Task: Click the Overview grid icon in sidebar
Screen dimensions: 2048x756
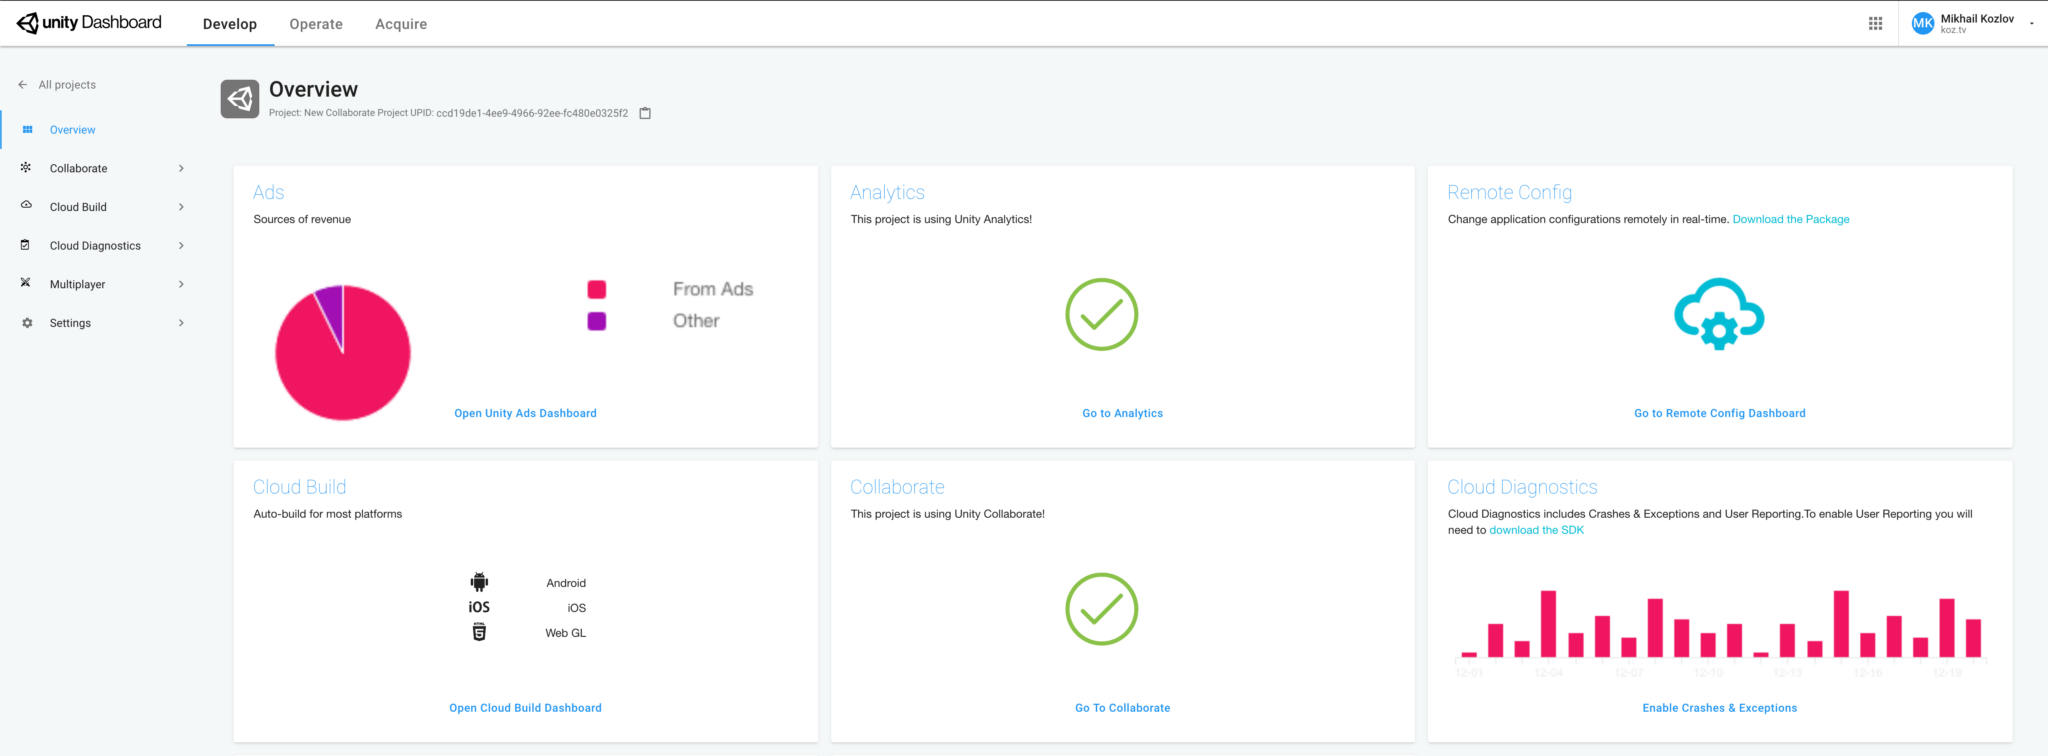Action: [27, 130]
